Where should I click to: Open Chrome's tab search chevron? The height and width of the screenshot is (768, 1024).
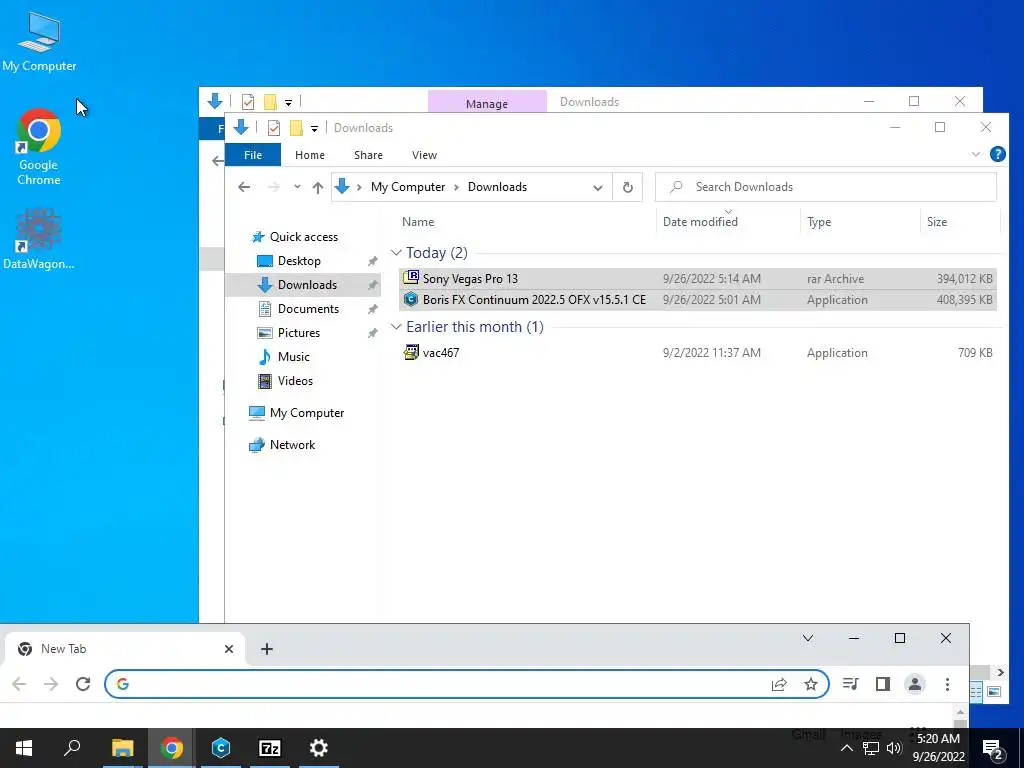pyautogui.click(x=808, y=638)
